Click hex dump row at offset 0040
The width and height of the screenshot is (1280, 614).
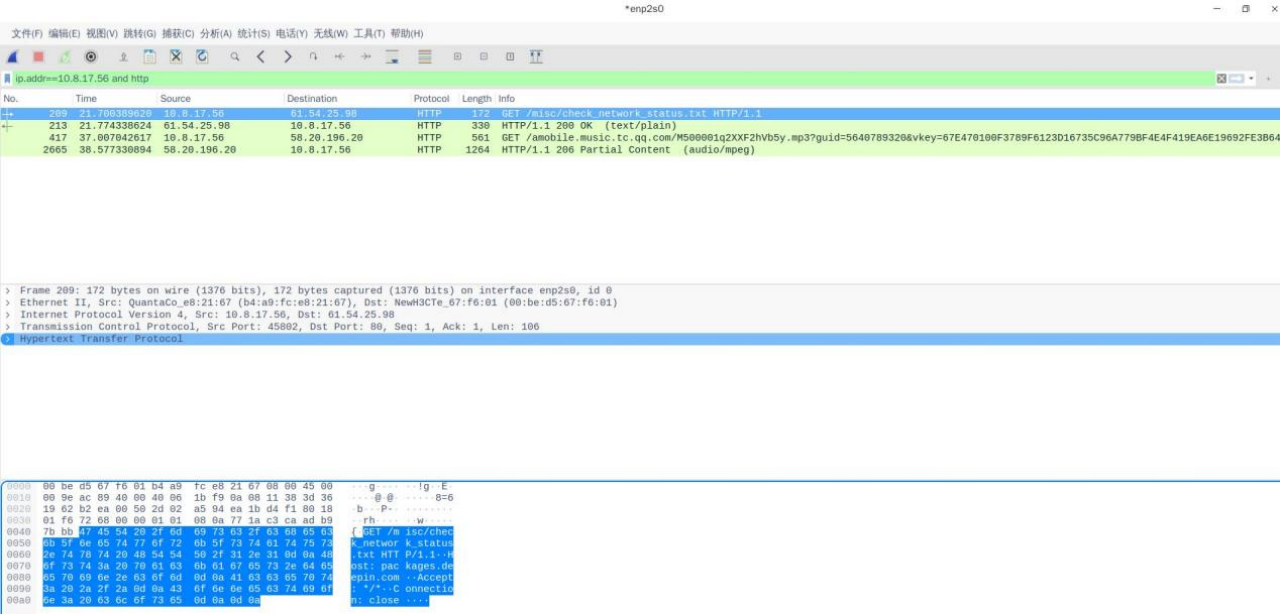pyautogui.click(x=230, y=531)
